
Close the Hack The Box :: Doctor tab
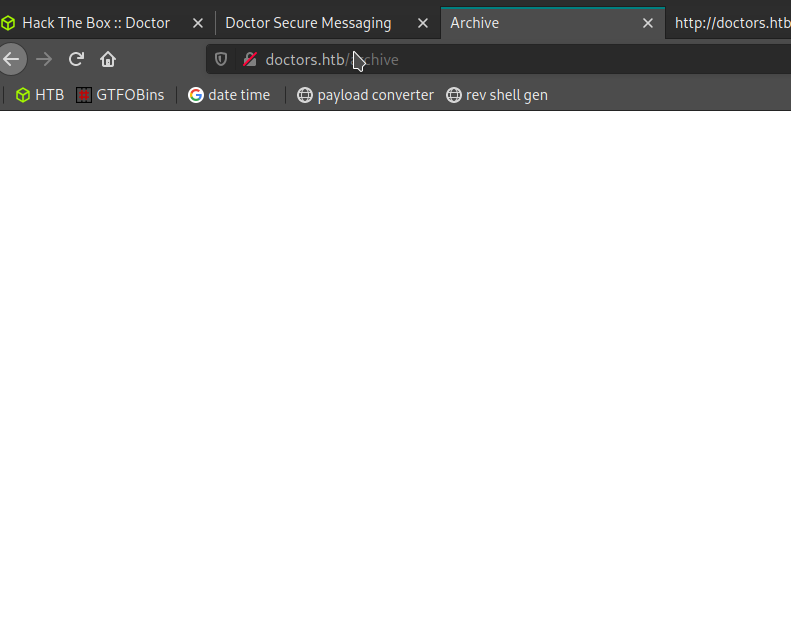[198, 23]
